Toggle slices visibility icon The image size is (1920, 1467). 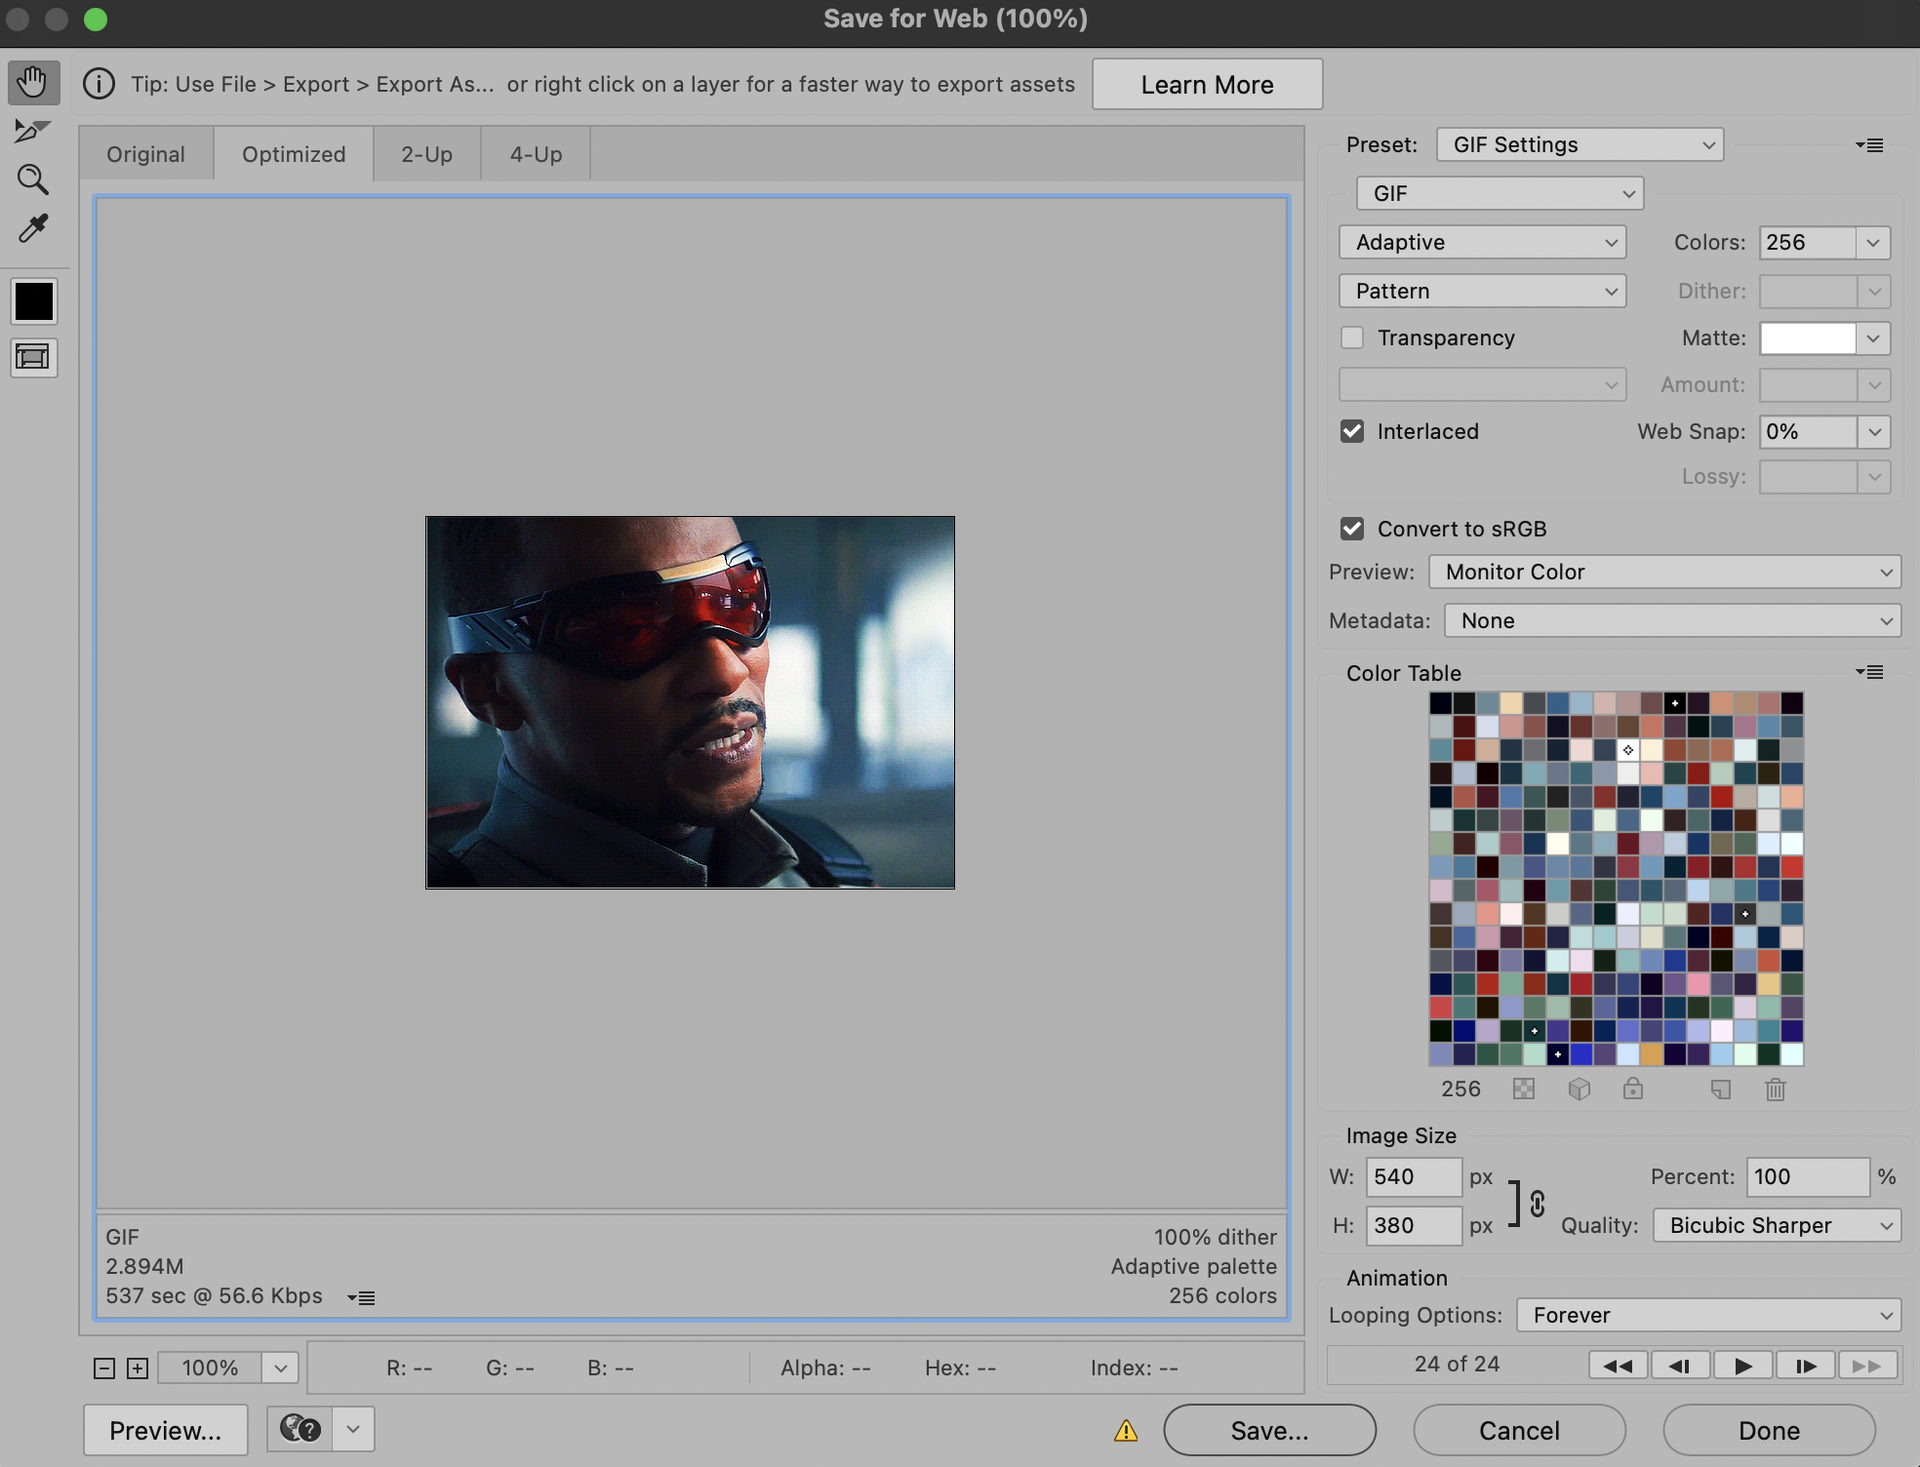tap(33, 357)
